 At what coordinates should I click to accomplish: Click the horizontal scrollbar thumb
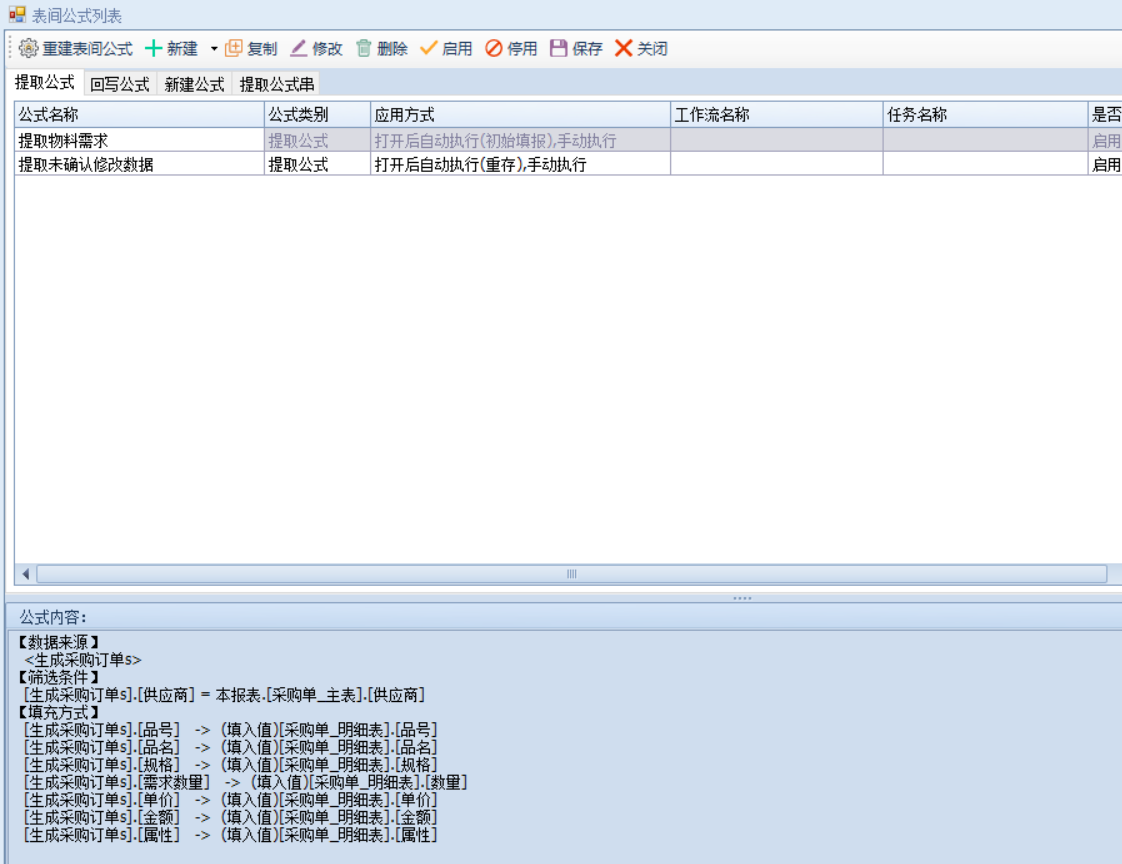click(x=571, y=574)
